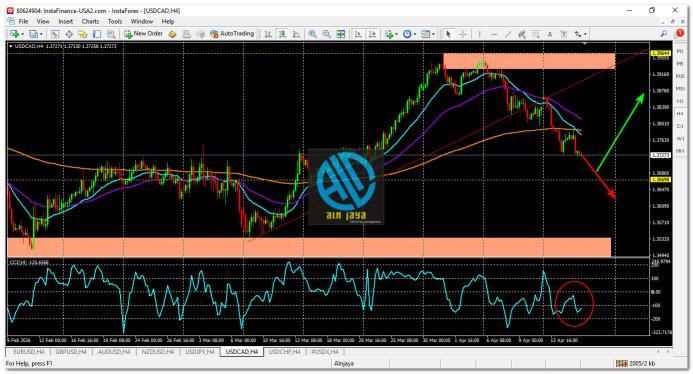This screenshot has width=693, height=374.
Task: Expand the Periods dropdown arrow
Action: coord(415,34)
